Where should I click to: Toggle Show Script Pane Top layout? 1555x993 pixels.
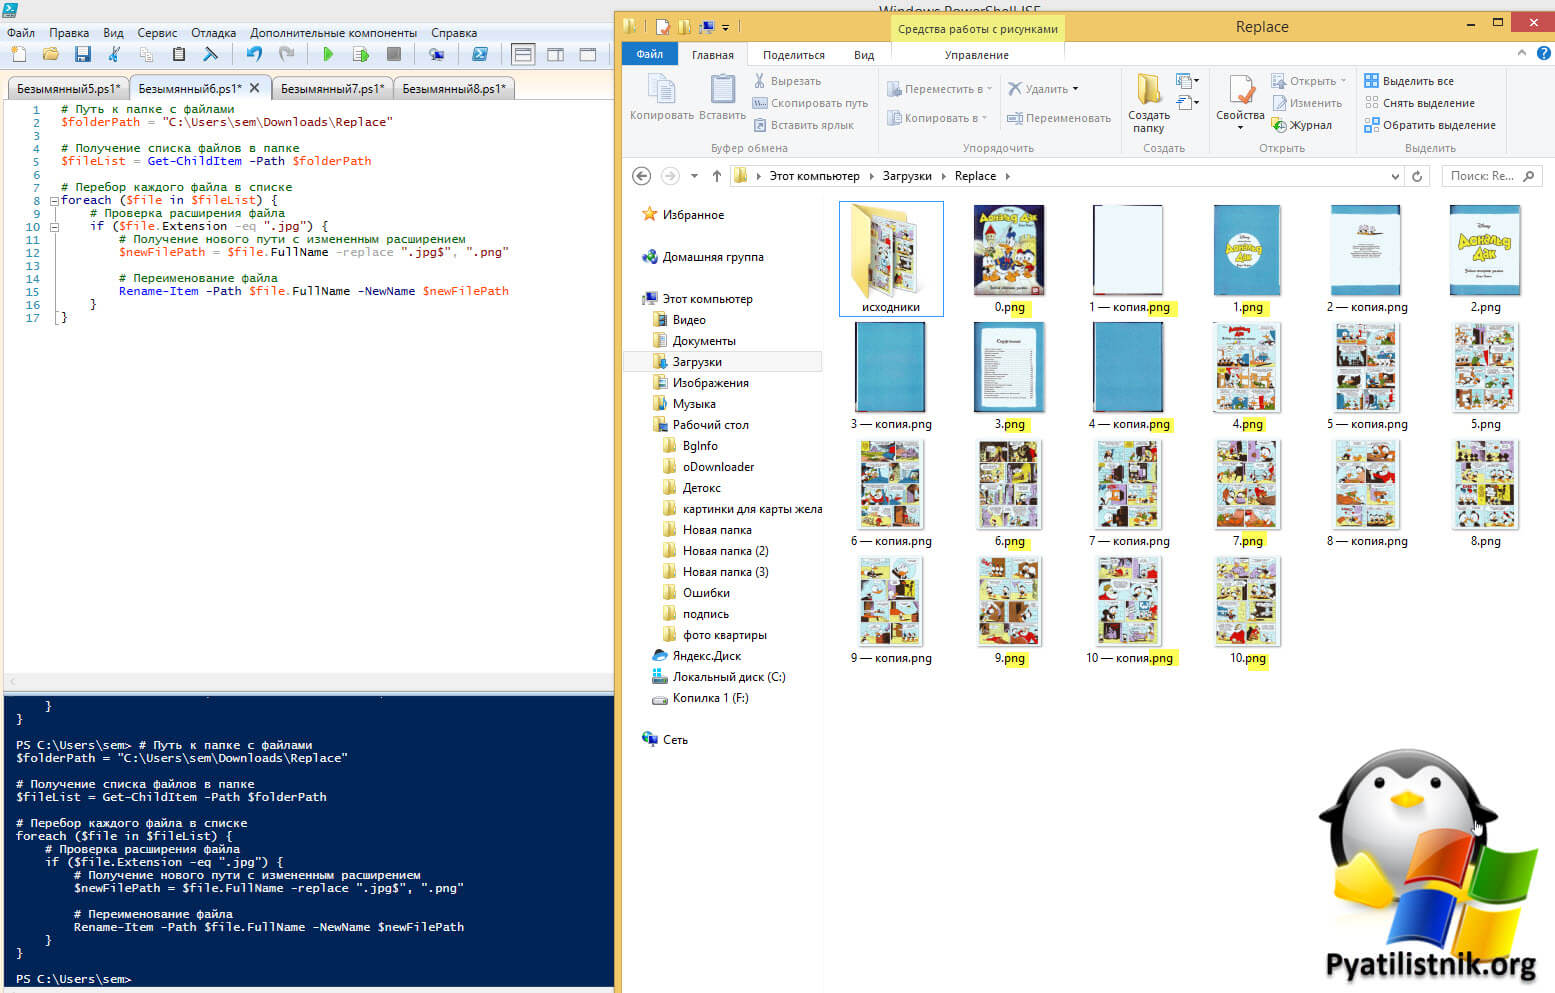click(522, 55)
